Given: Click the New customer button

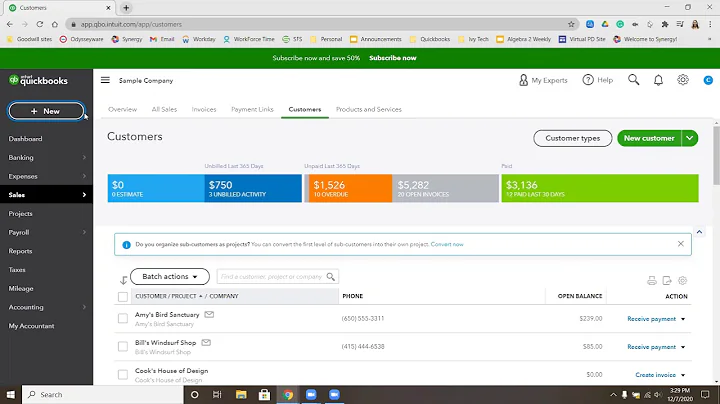Looking at the screenshot, I should click(649, 138).
